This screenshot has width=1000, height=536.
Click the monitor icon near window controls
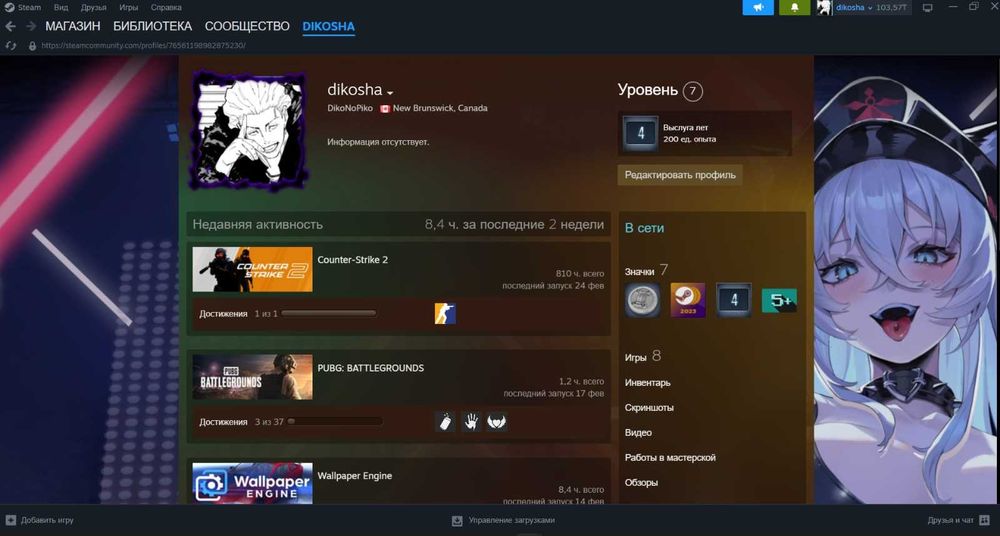tap(928, 8)
